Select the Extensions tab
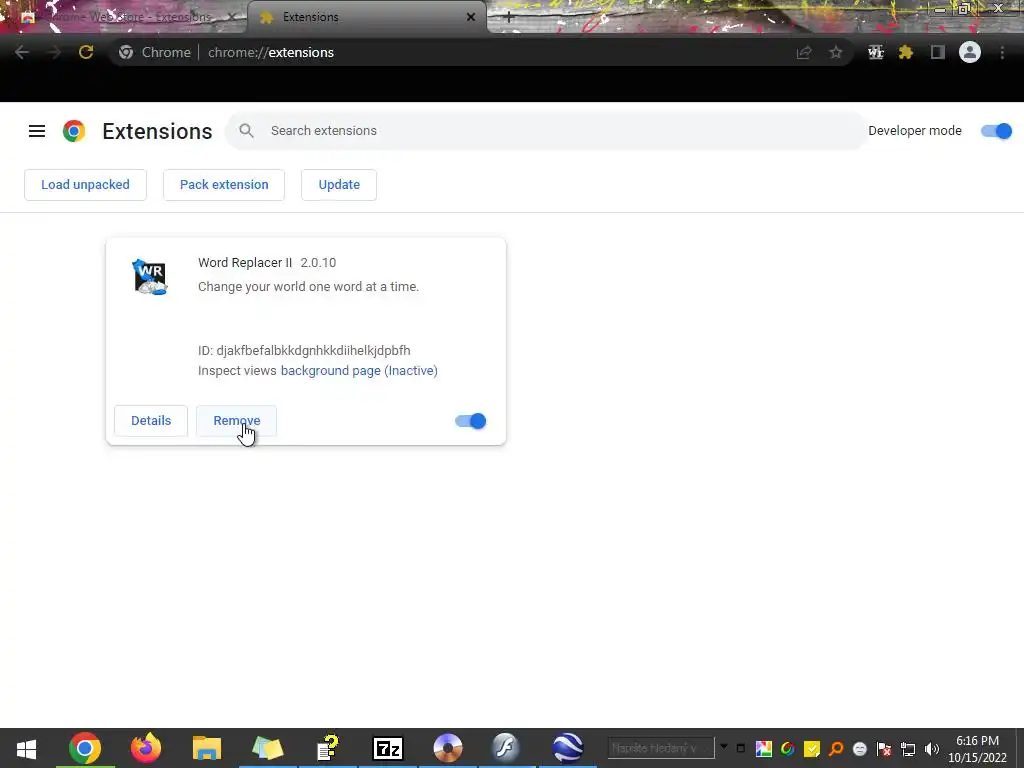This screenshot has width=1024, height=768. click(x=367, y=17)
